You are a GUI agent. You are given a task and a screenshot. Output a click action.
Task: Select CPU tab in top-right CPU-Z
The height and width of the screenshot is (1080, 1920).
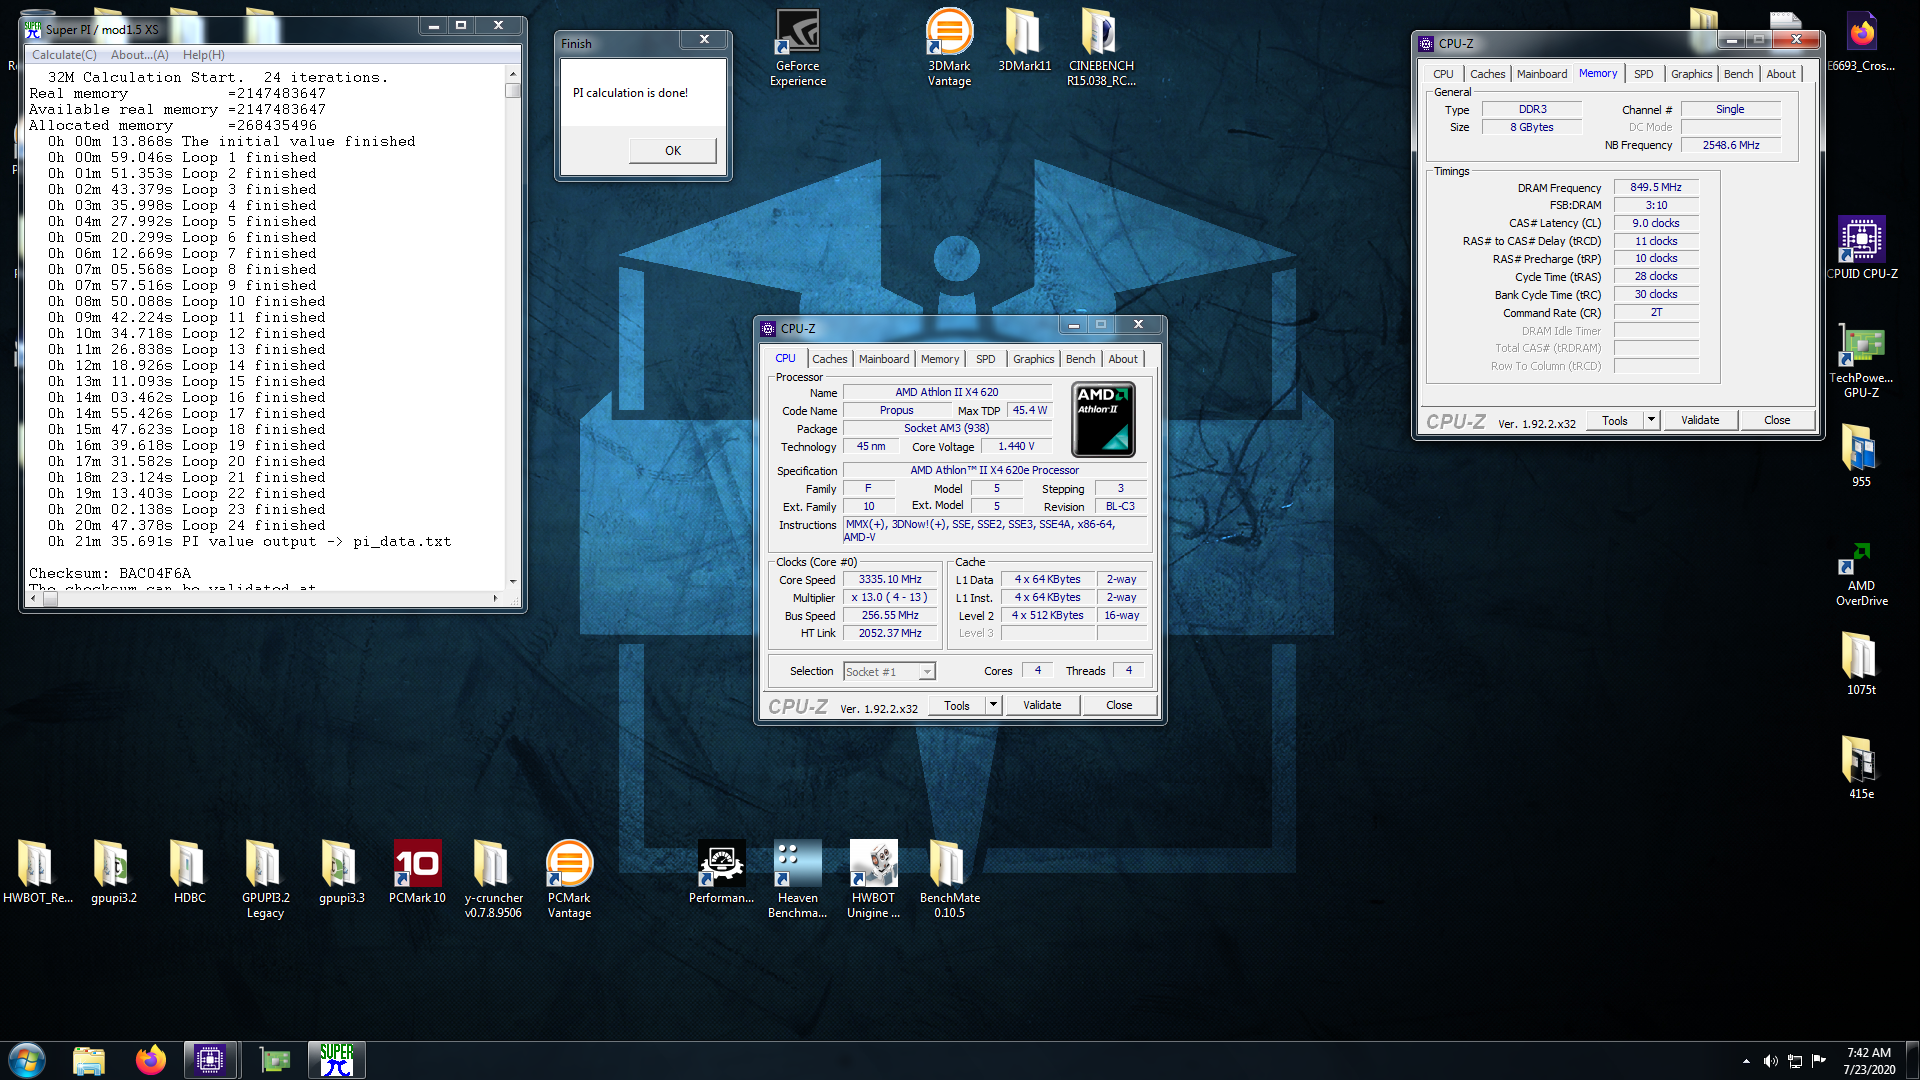[x=1443, y=74]
